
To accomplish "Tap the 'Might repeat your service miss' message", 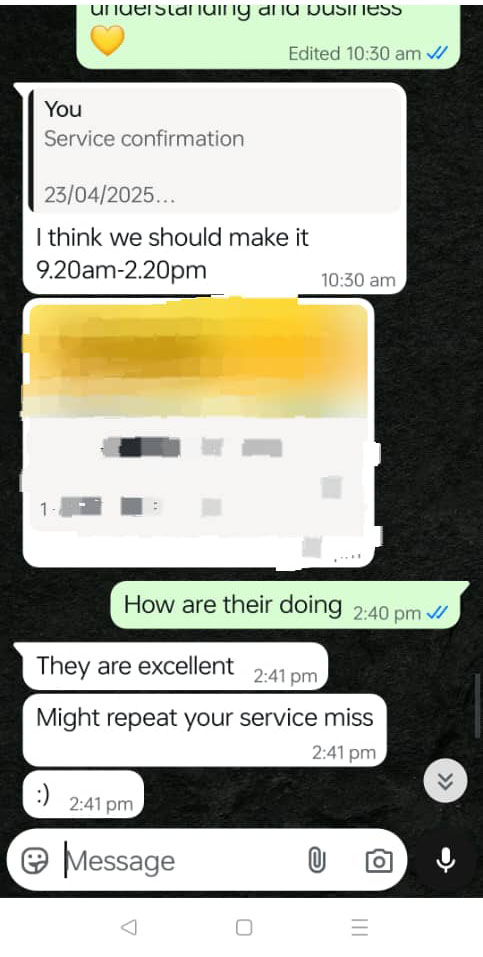I will click(205, 731).
